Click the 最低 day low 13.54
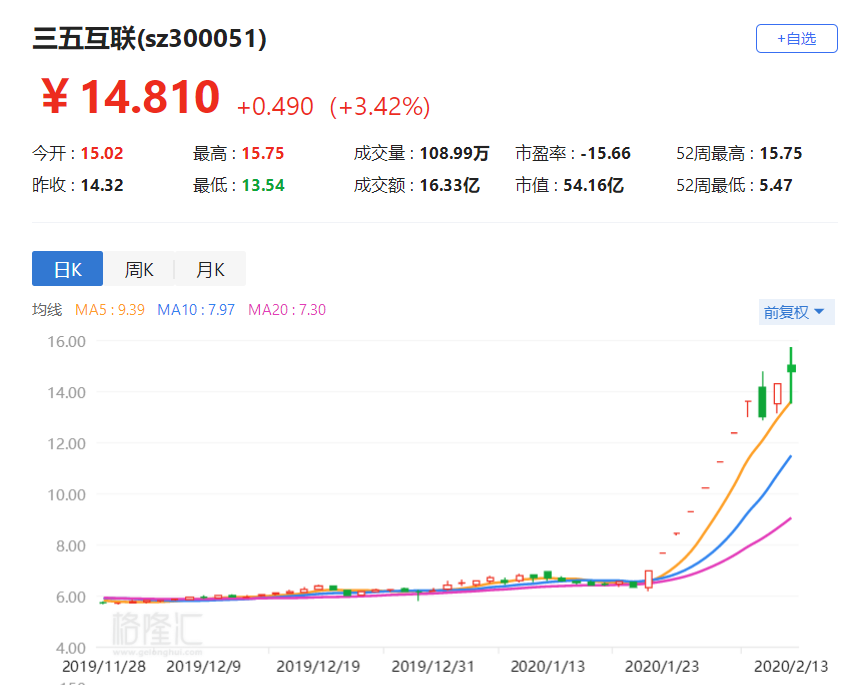852x685 pixels. point(263,185)
